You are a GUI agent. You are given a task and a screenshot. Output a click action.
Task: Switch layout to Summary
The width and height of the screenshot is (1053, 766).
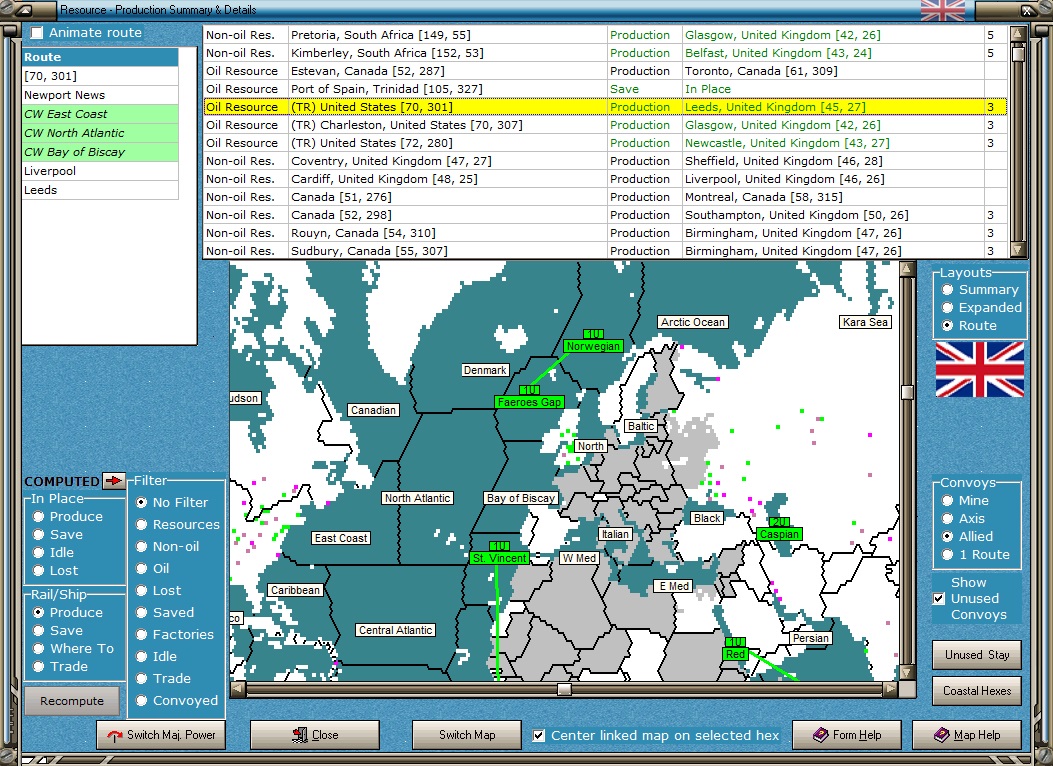pyautogui.click(x=947, y=290)
